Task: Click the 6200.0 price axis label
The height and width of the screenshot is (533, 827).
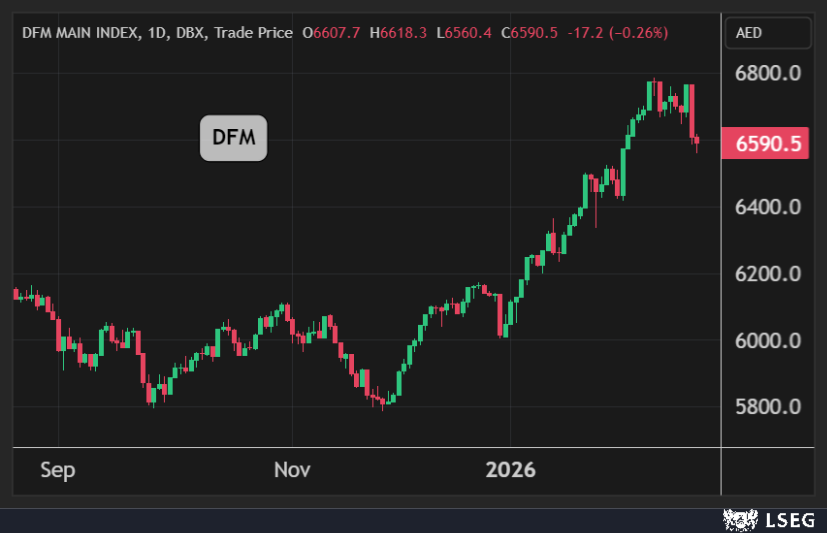Action: tap(768, 274)
